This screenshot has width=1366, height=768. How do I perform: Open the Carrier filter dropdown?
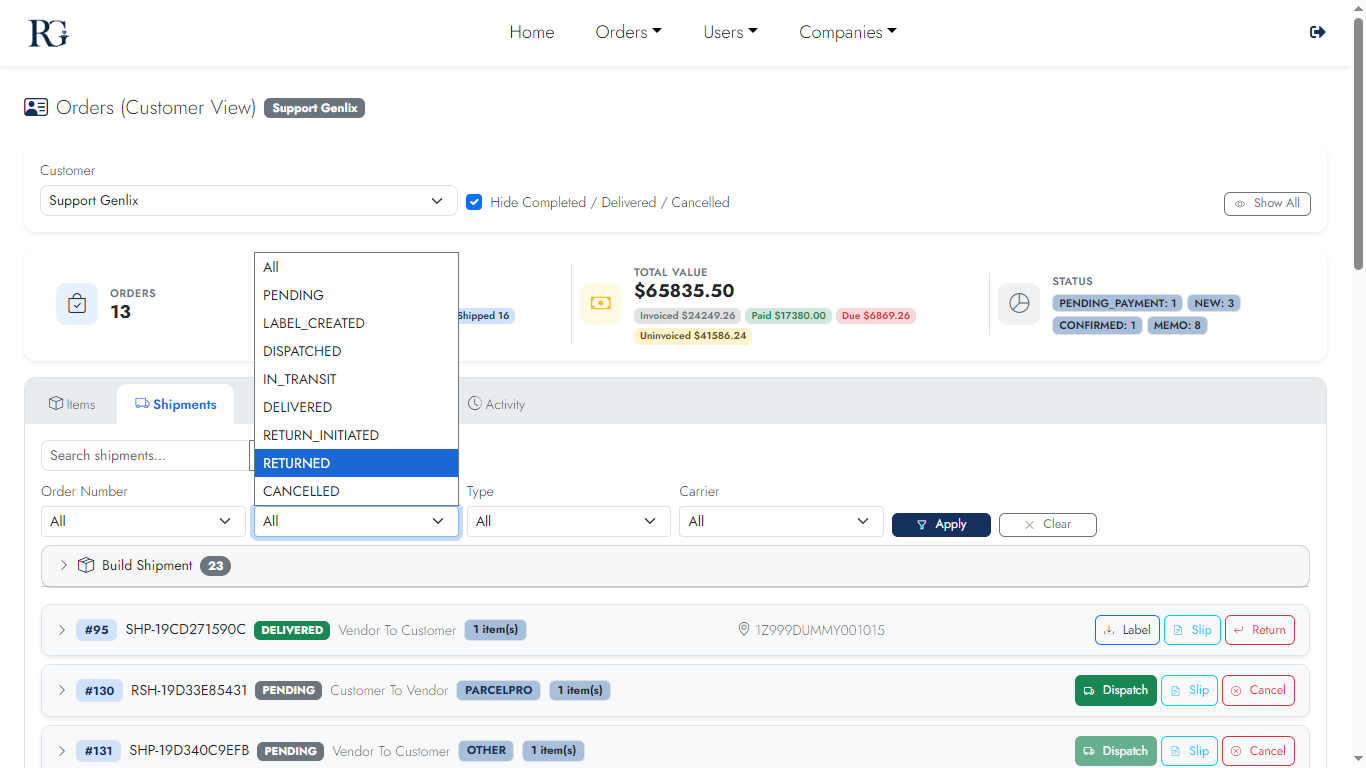coord(780,521)
